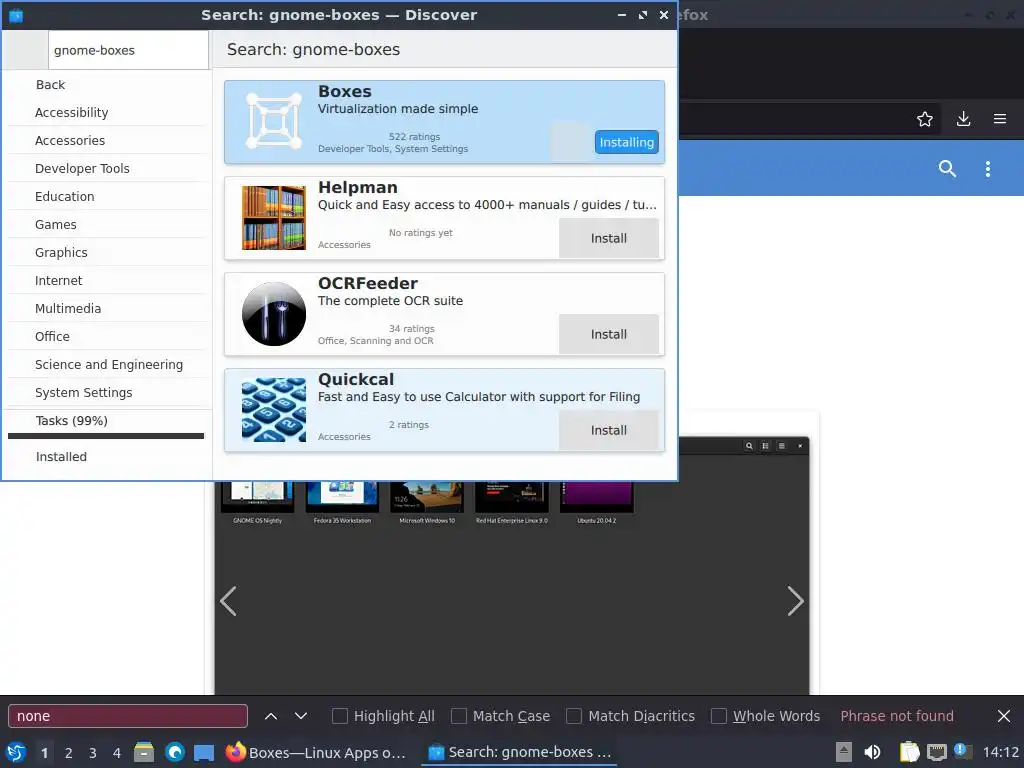Jump to next find result arrow

pyautogui.click(x=300, y=716)
